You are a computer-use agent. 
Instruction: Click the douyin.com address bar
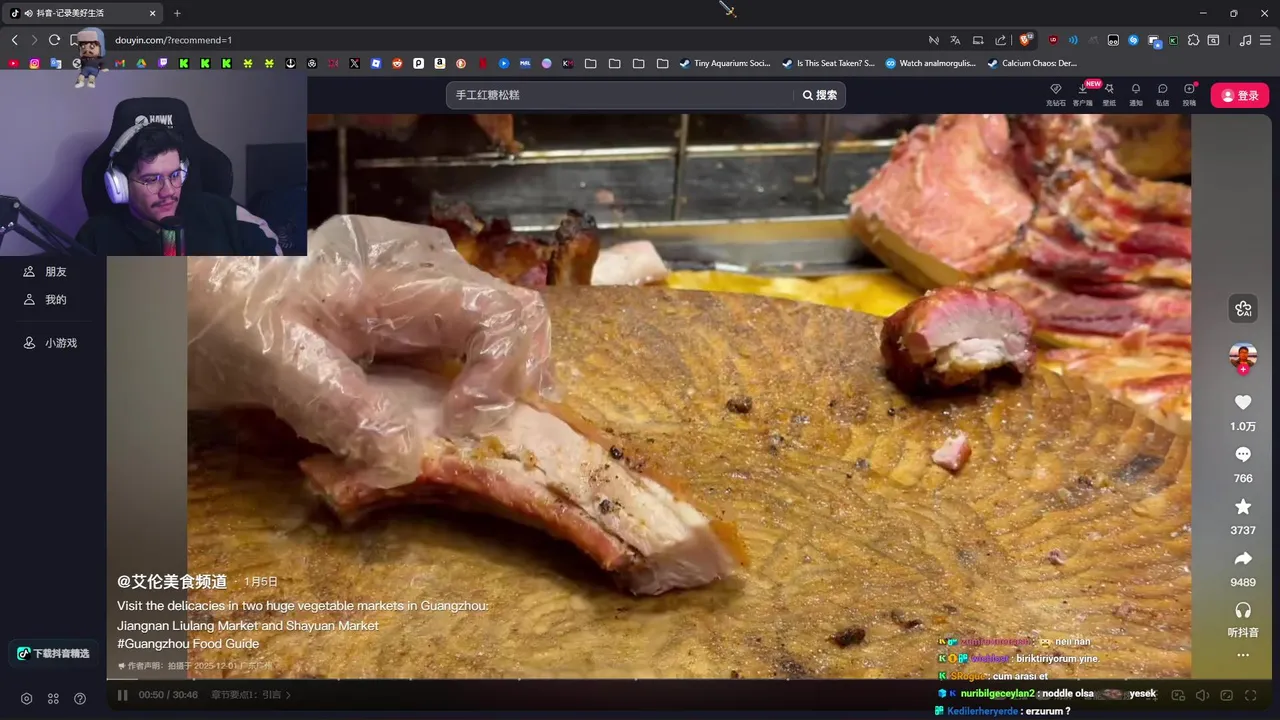click(x=500, y=40)
